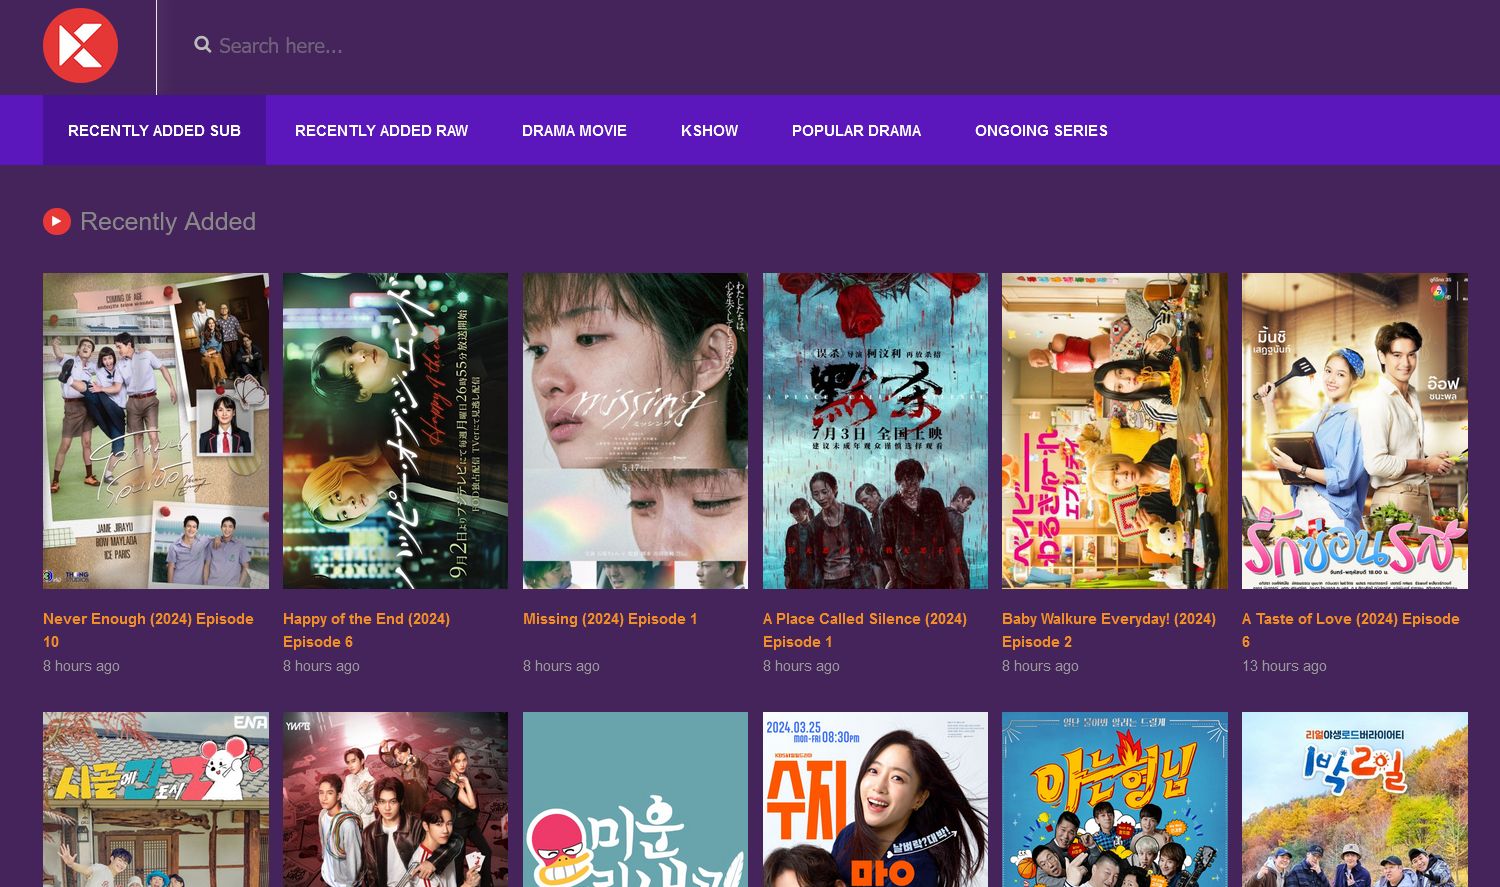
Task: Switch to Recently Added Raw tab
Action: click(381, 130)
